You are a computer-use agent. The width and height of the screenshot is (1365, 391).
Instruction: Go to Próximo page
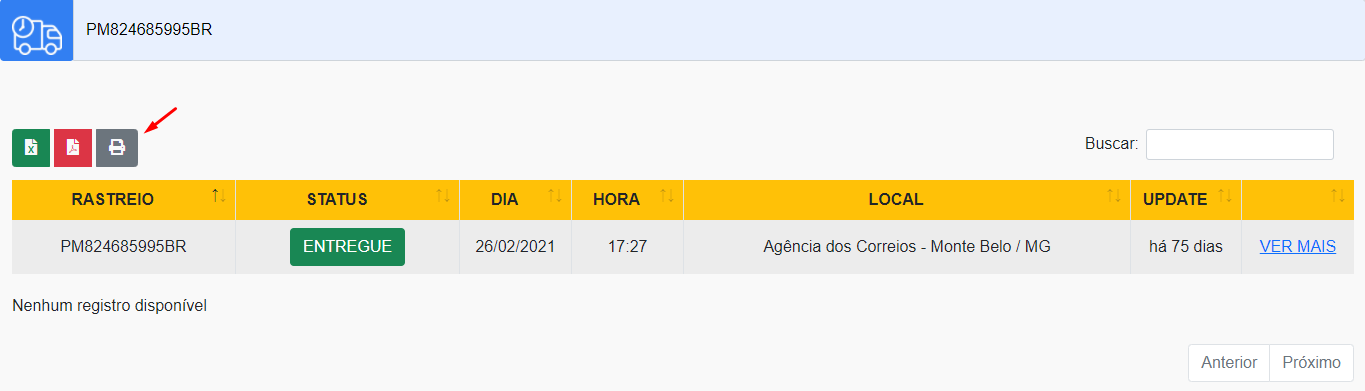[1311, 363]
